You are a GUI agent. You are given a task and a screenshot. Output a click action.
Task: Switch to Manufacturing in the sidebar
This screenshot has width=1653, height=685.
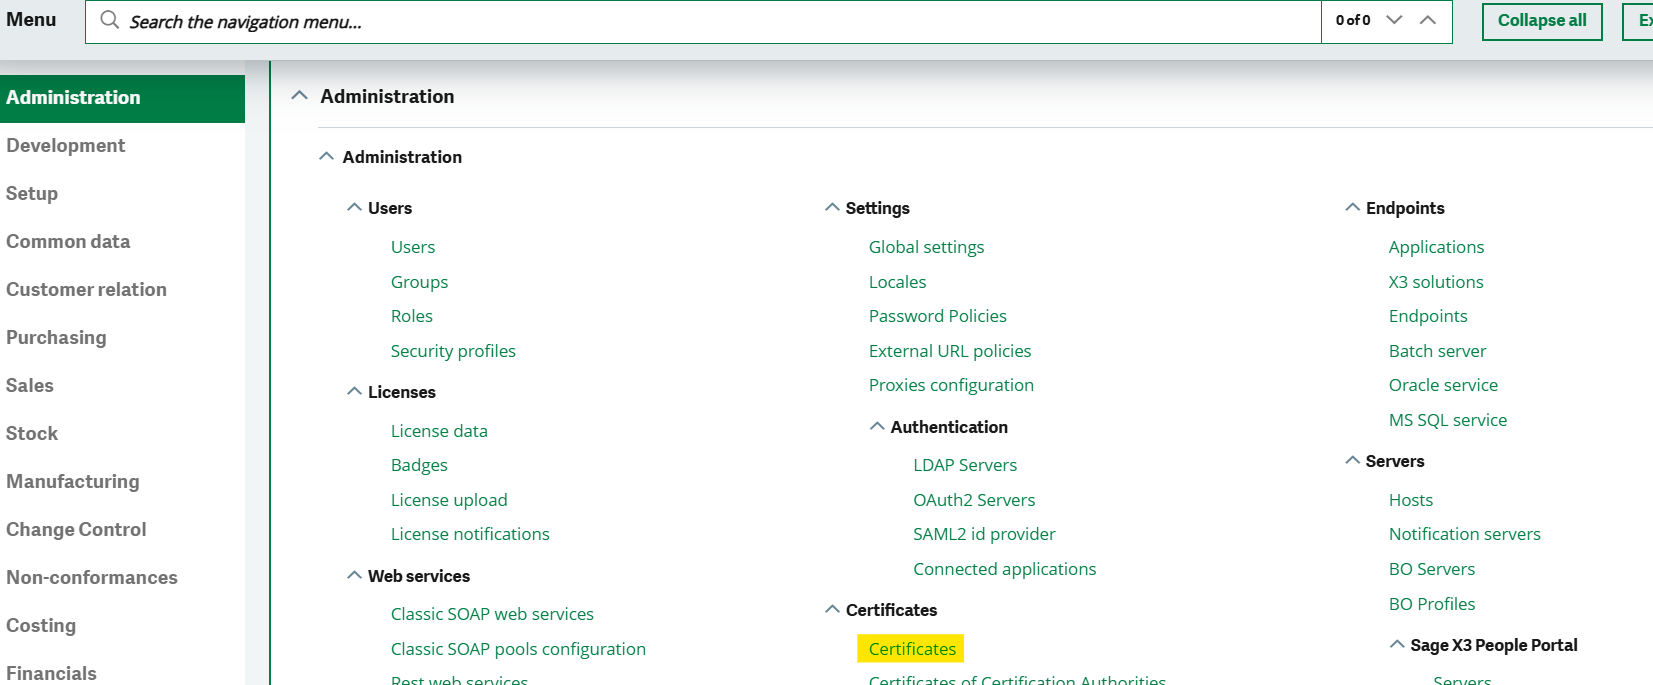click(73, 482)
